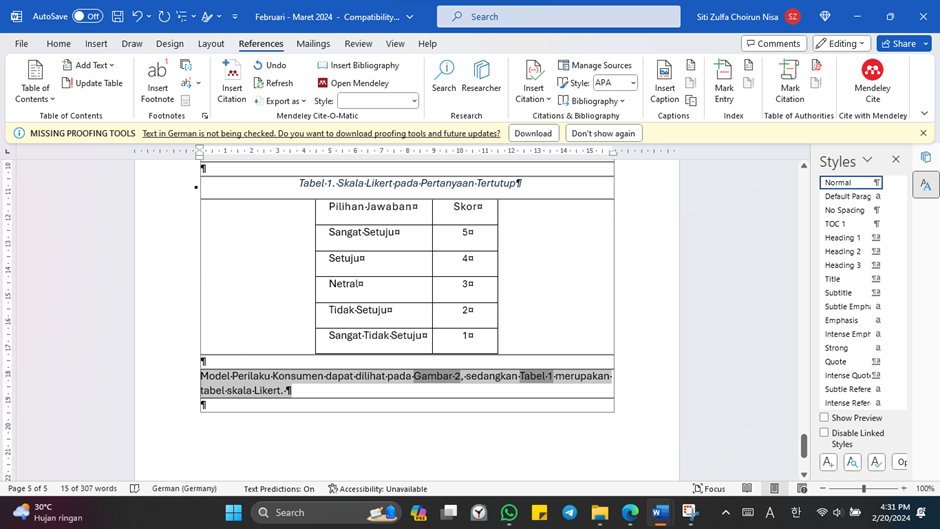Close the Styles pane
This screenshot has width=940, height=529.
click(x=896, y=160)
